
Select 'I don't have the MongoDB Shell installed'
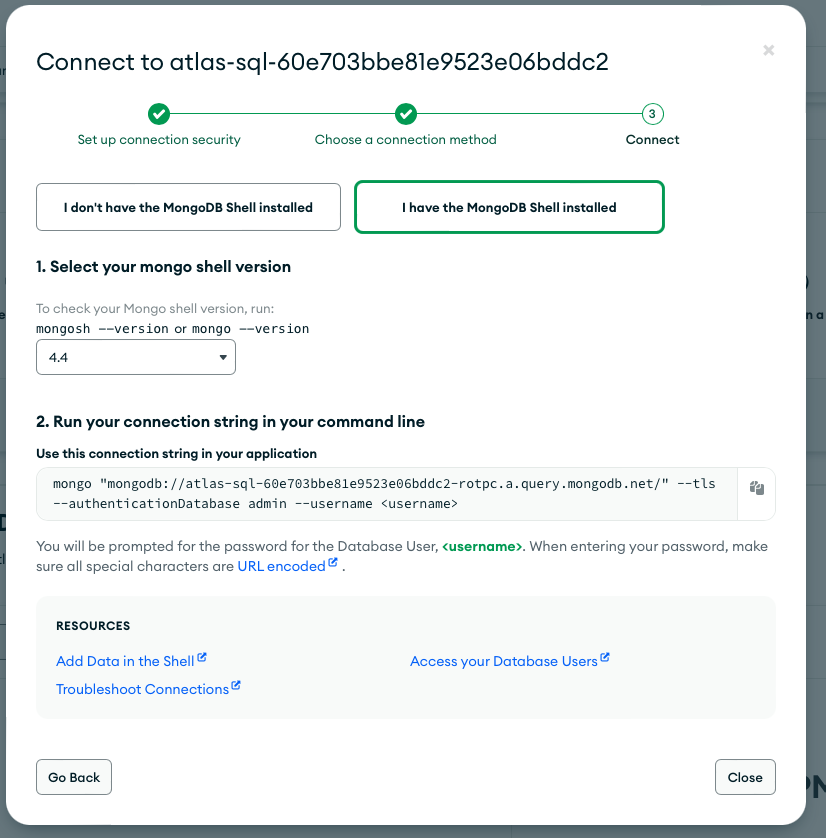[188, 208]
